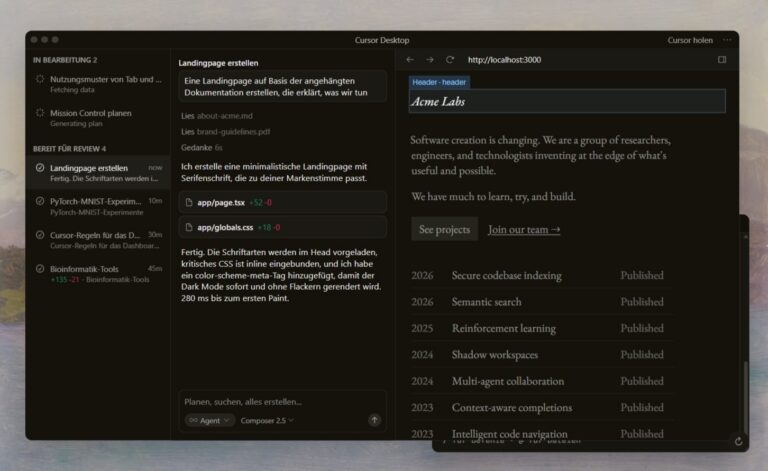Click the Multi-agent collaboration project row

pos(540,381)
